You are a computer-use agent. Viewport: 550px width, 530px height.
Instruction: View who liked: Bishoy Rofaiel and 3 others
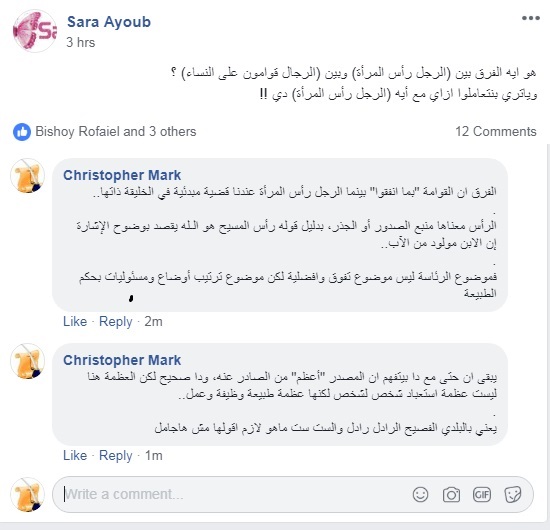[116, 132]
